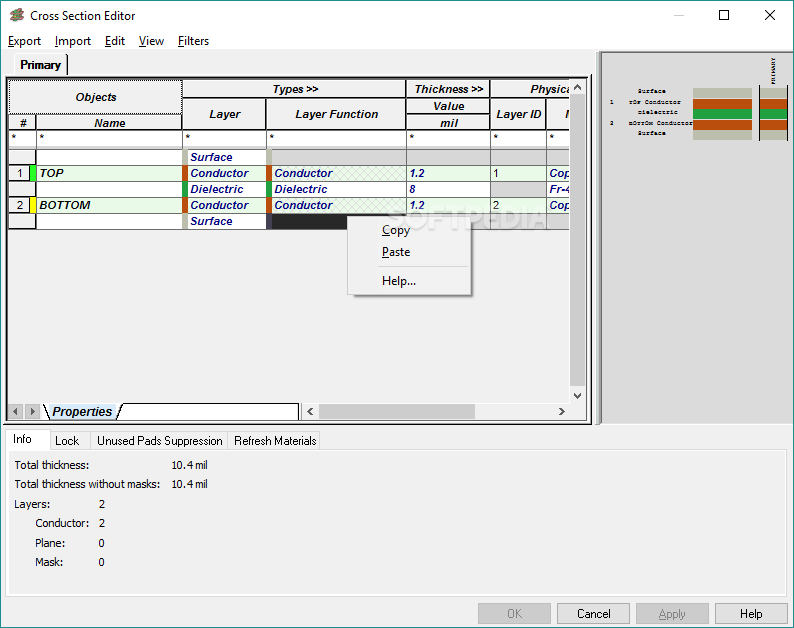The width and height of the screenshot is (794, 628).
Task: Click the Name filter input field
Action: coord(109,138)
